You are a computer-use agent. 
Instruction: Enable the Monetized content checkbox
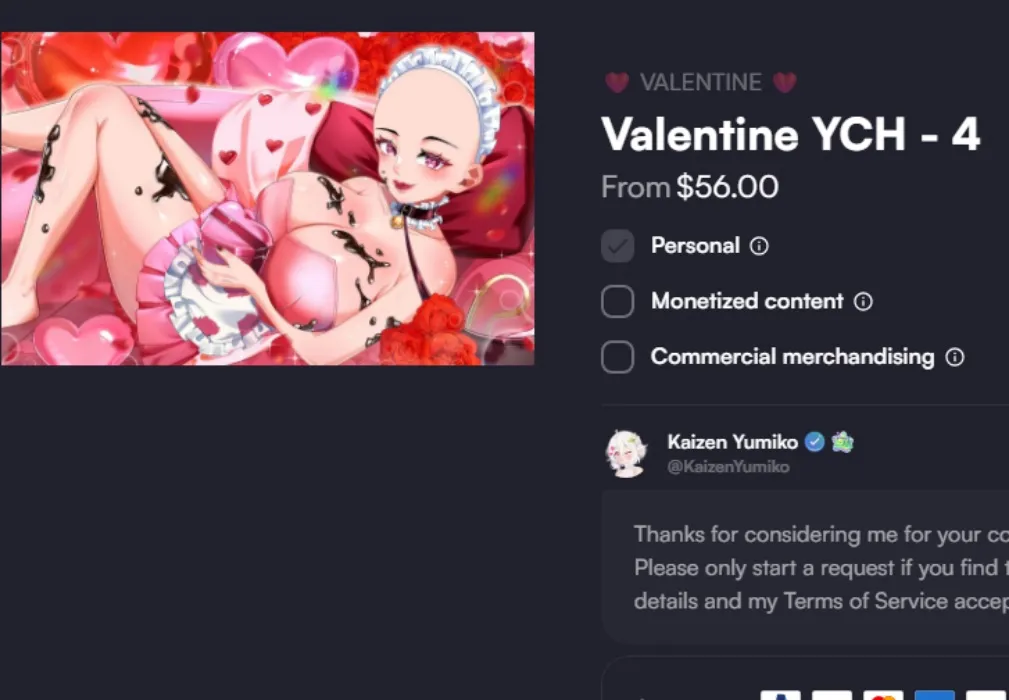(618, 301)
